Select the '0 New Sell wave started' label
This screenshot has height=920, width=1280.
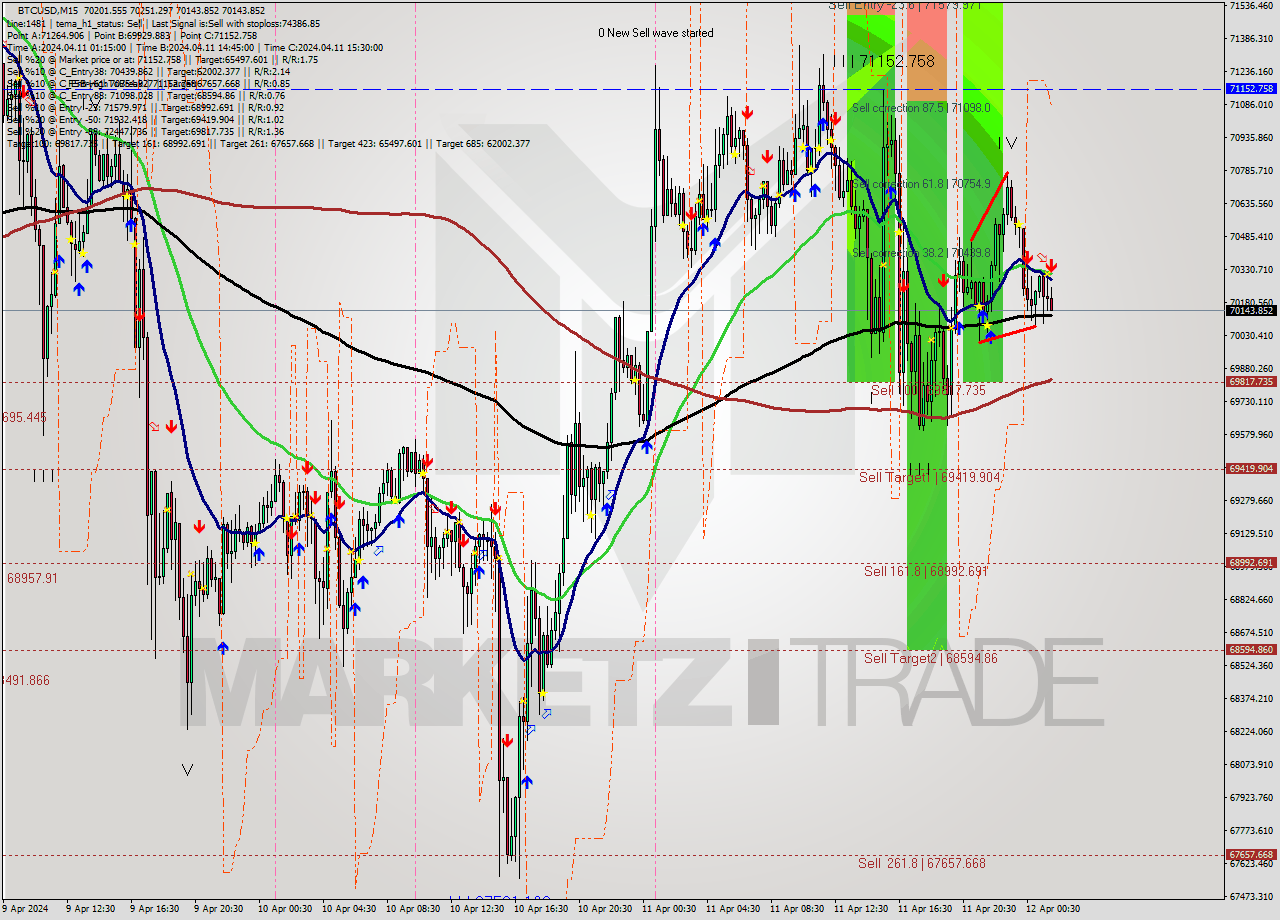point(656,33)
